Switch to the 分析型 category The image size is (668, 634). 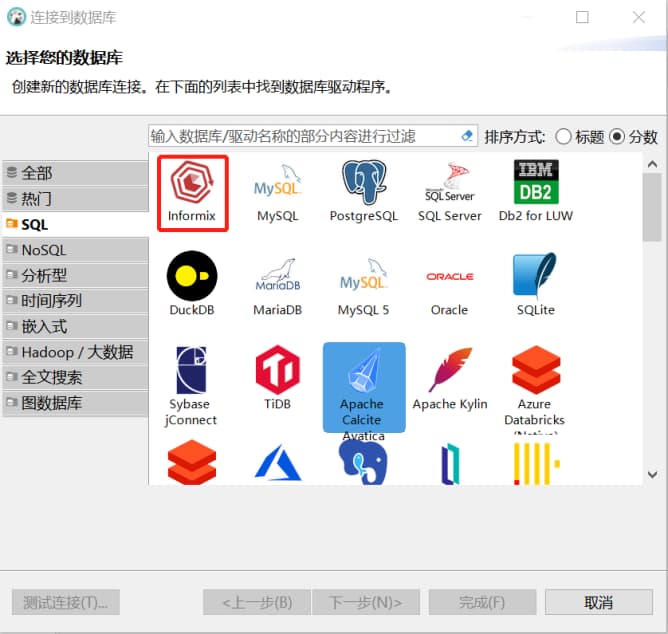coord(75,275)
